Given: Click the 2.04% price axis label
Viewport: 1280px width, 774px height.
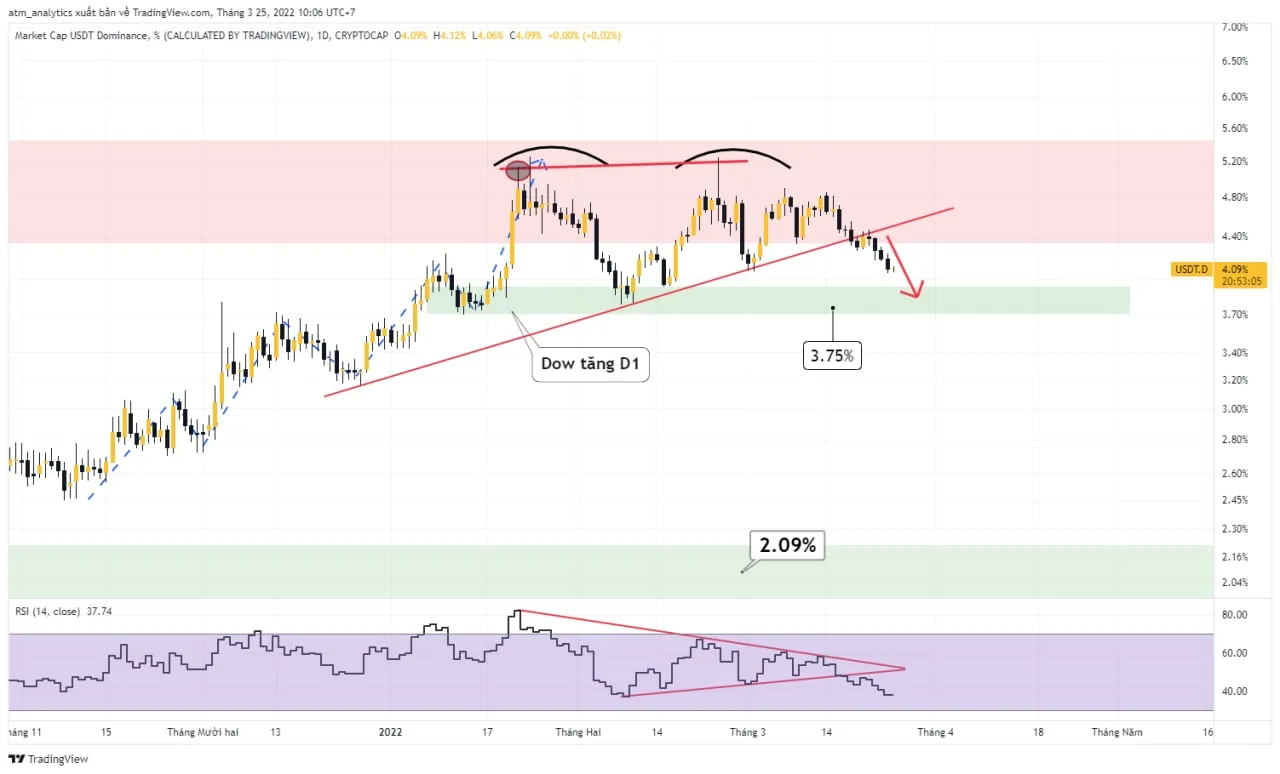Looking at the screenshot, I should [1235, 583].
